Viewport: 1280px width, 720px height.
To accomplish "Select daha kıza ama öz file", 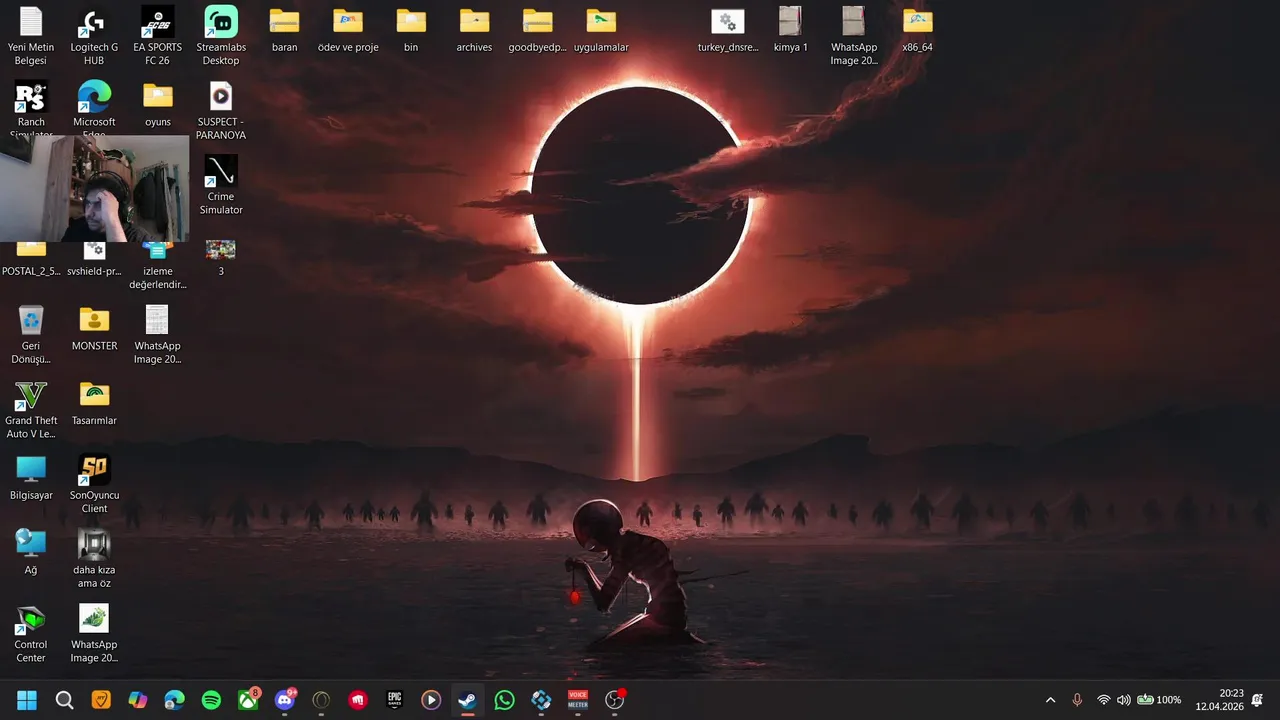I will (94, 558).
